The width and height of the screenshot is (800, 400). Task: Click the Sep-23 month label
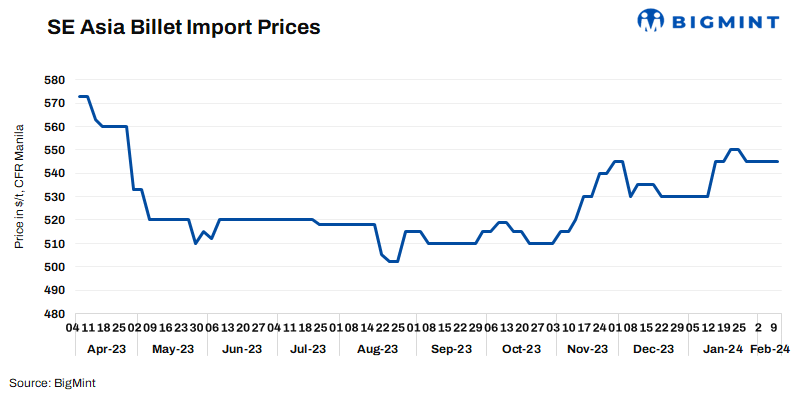451,349
